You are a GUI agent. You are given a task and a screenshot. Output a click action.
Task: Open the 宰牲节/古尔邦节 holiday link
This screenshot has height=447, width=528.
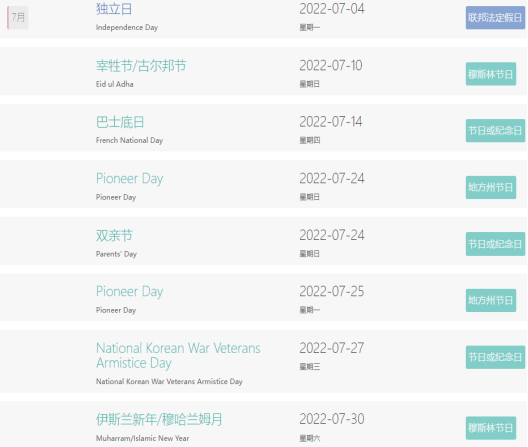[x=141, y=66]
